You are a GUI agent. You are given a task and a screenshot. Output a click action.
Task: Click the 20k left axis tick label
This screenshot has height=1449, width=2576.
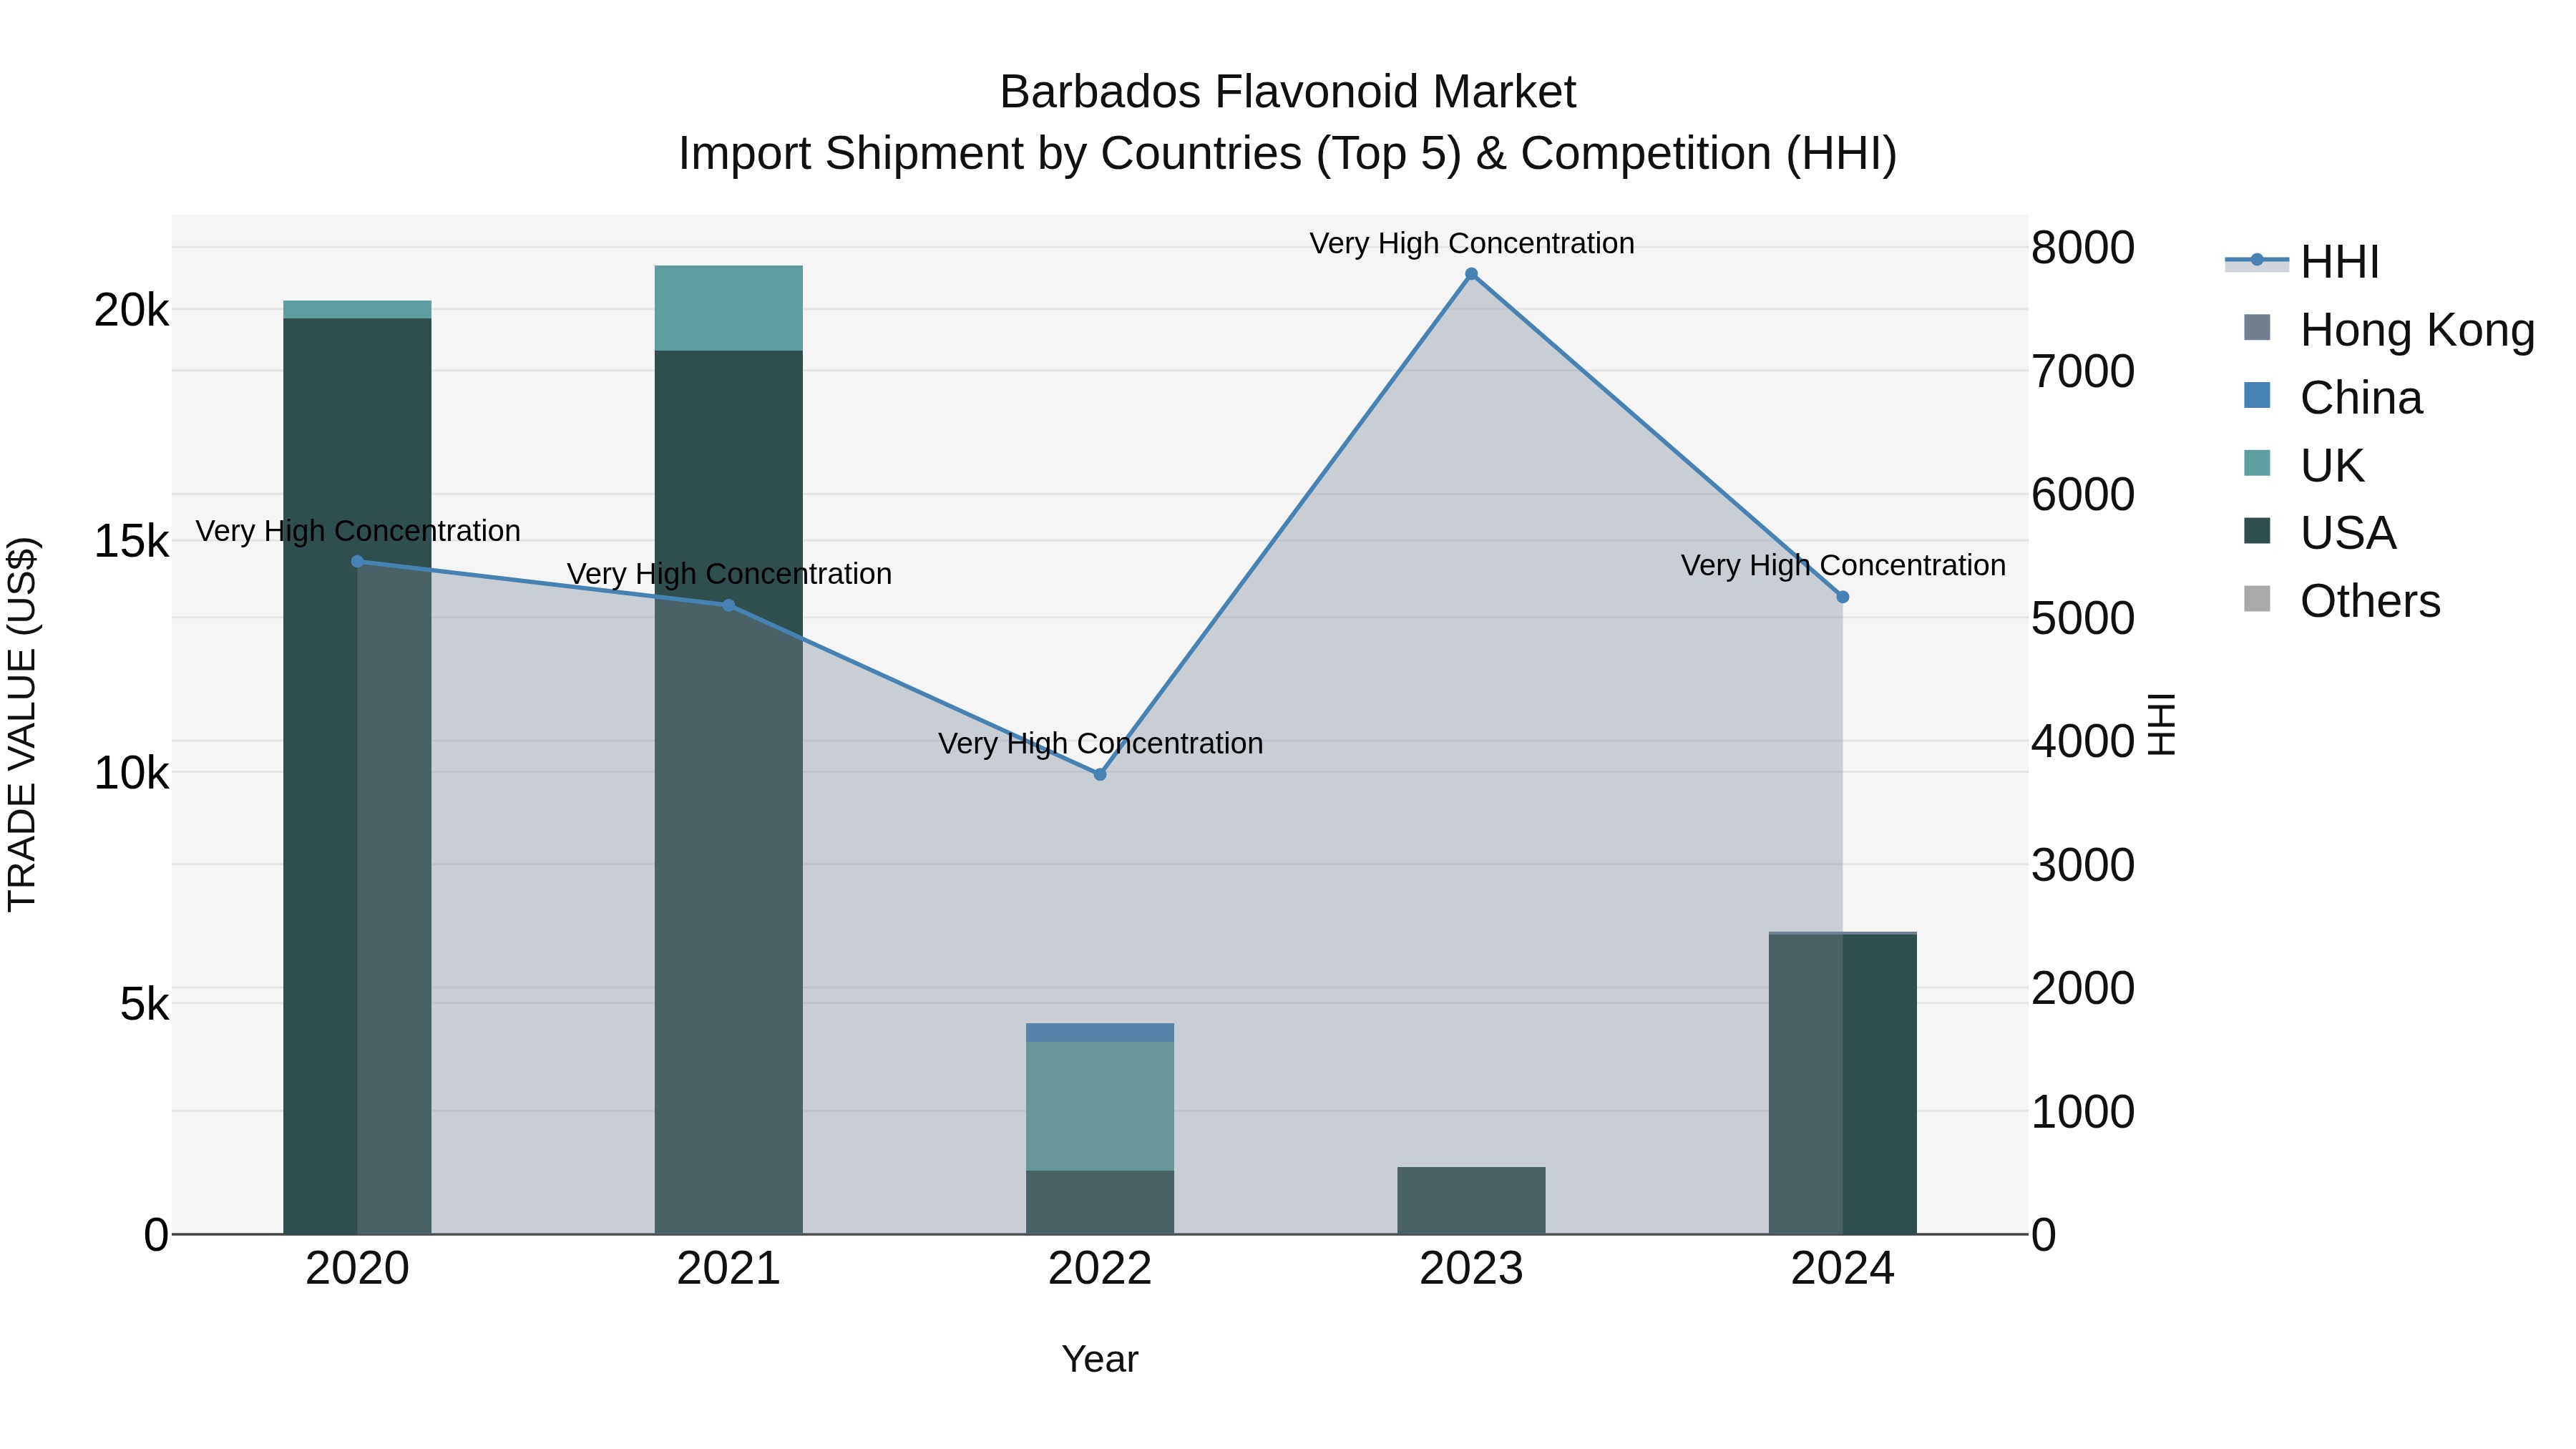[131, 310]
